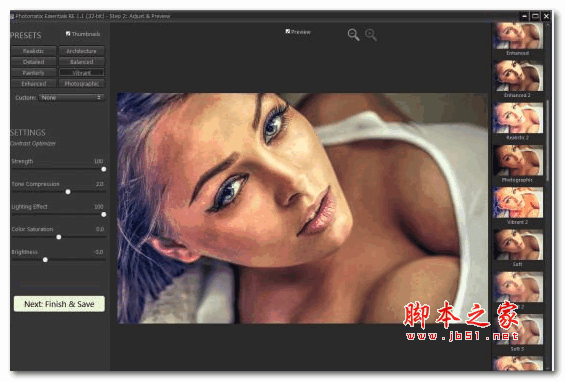
Task: Toggle the Preview checkbox
Action: (x=288, y=31)
